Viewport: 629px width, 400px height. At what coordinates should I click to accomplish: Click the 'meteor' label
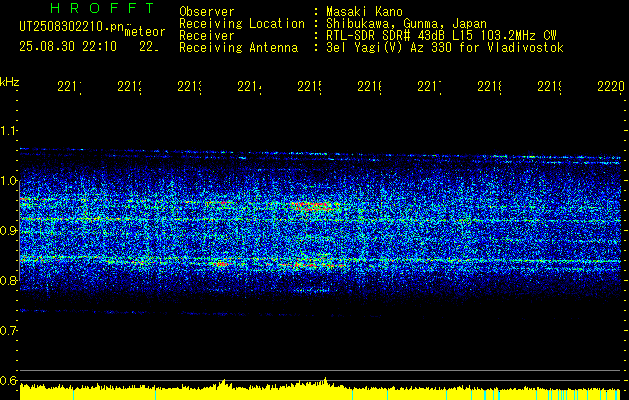point(145,32)
